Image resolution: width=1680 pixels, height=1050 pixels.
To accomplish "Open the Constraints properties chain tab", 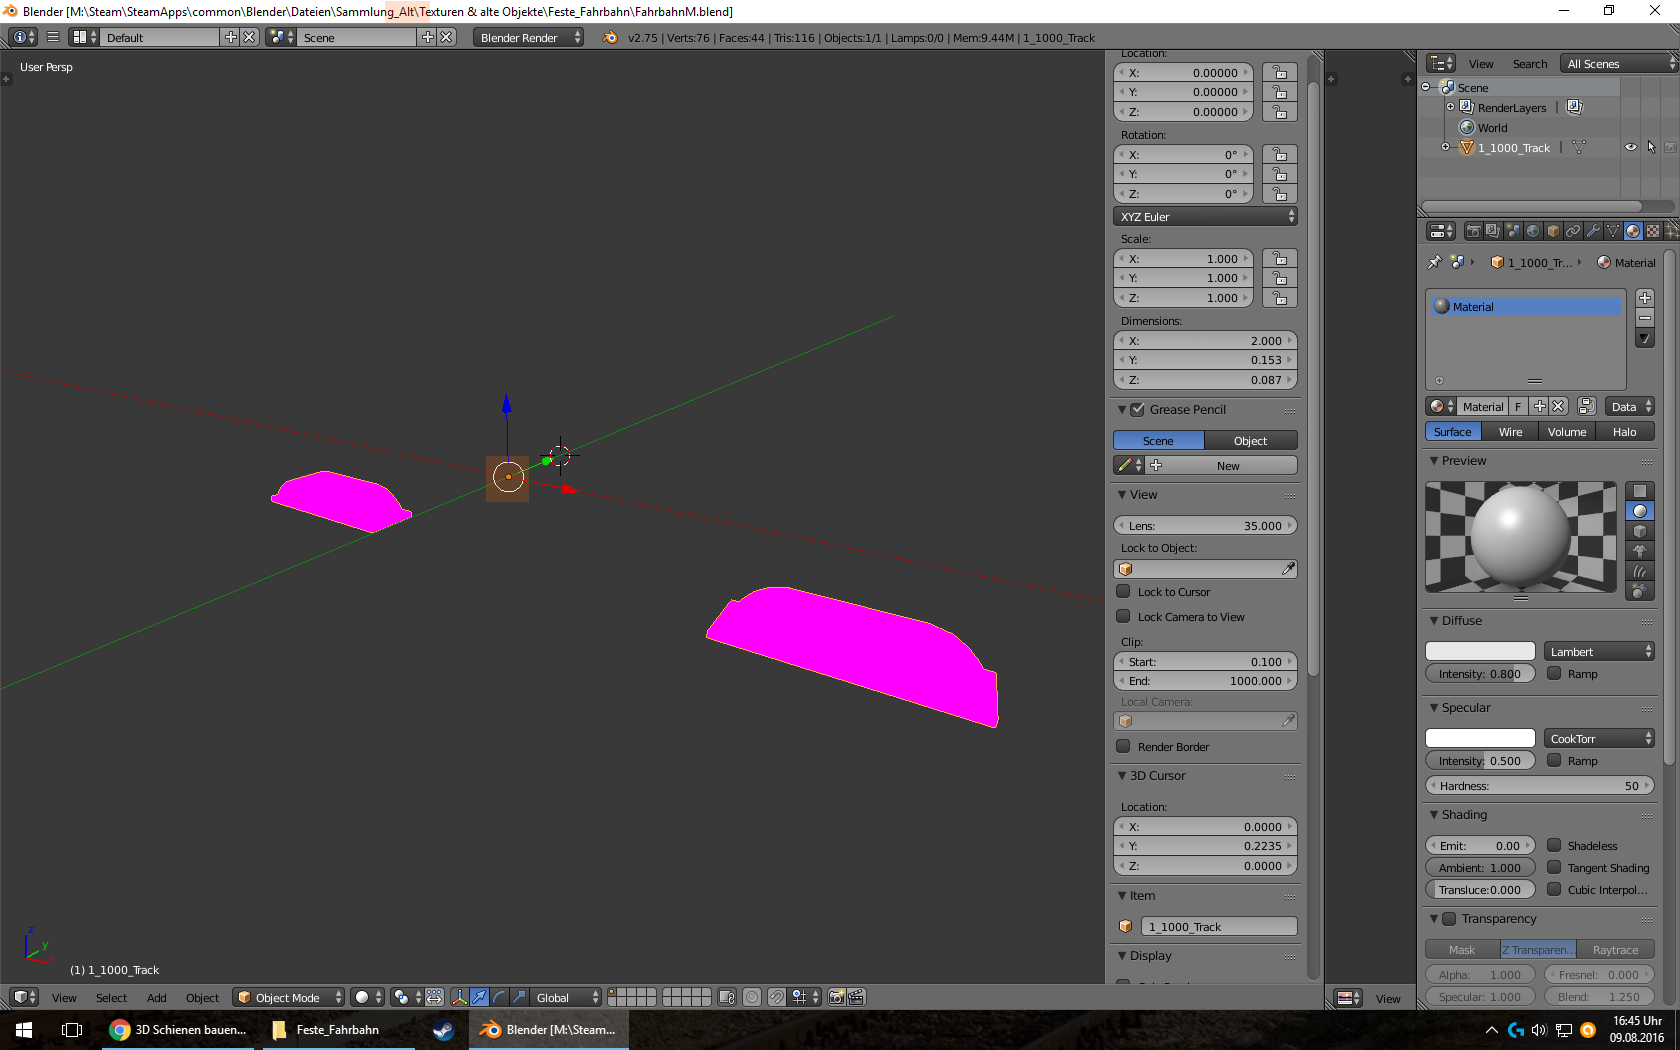I will click(x=1573, y=231).
